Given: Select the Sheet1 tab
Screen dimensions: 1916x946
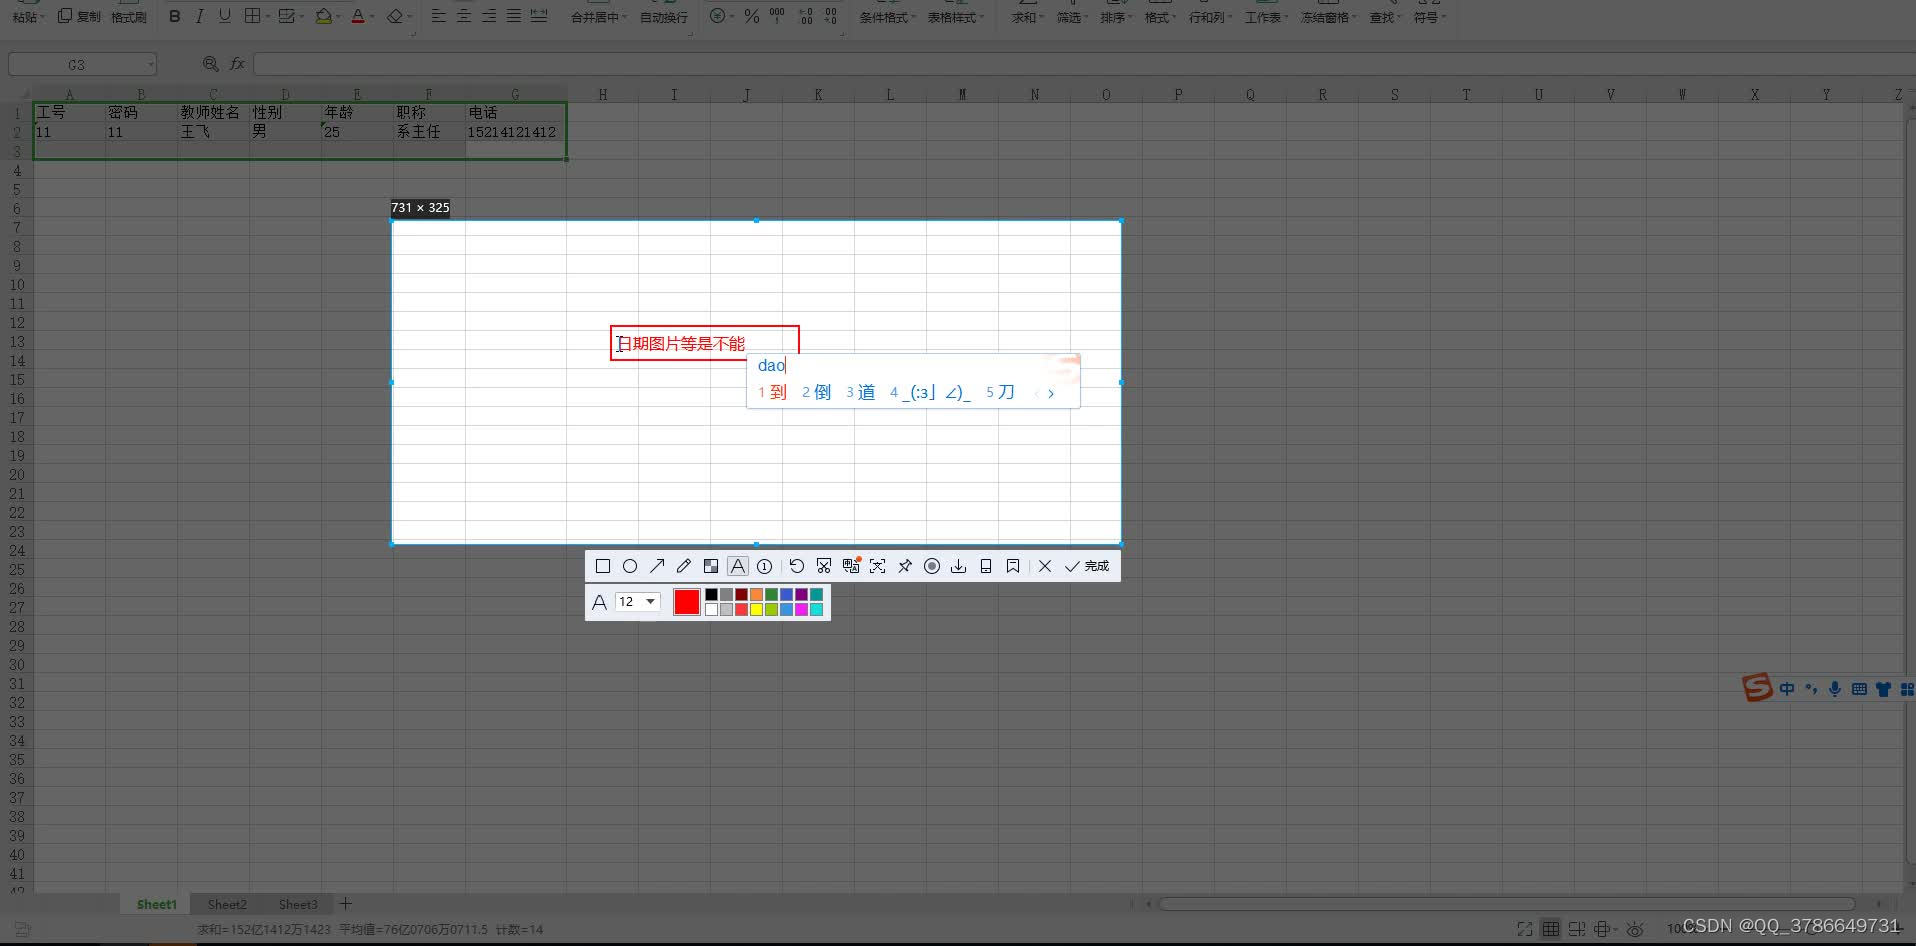Looking at the screenshot, I should [x=157, y=904].
